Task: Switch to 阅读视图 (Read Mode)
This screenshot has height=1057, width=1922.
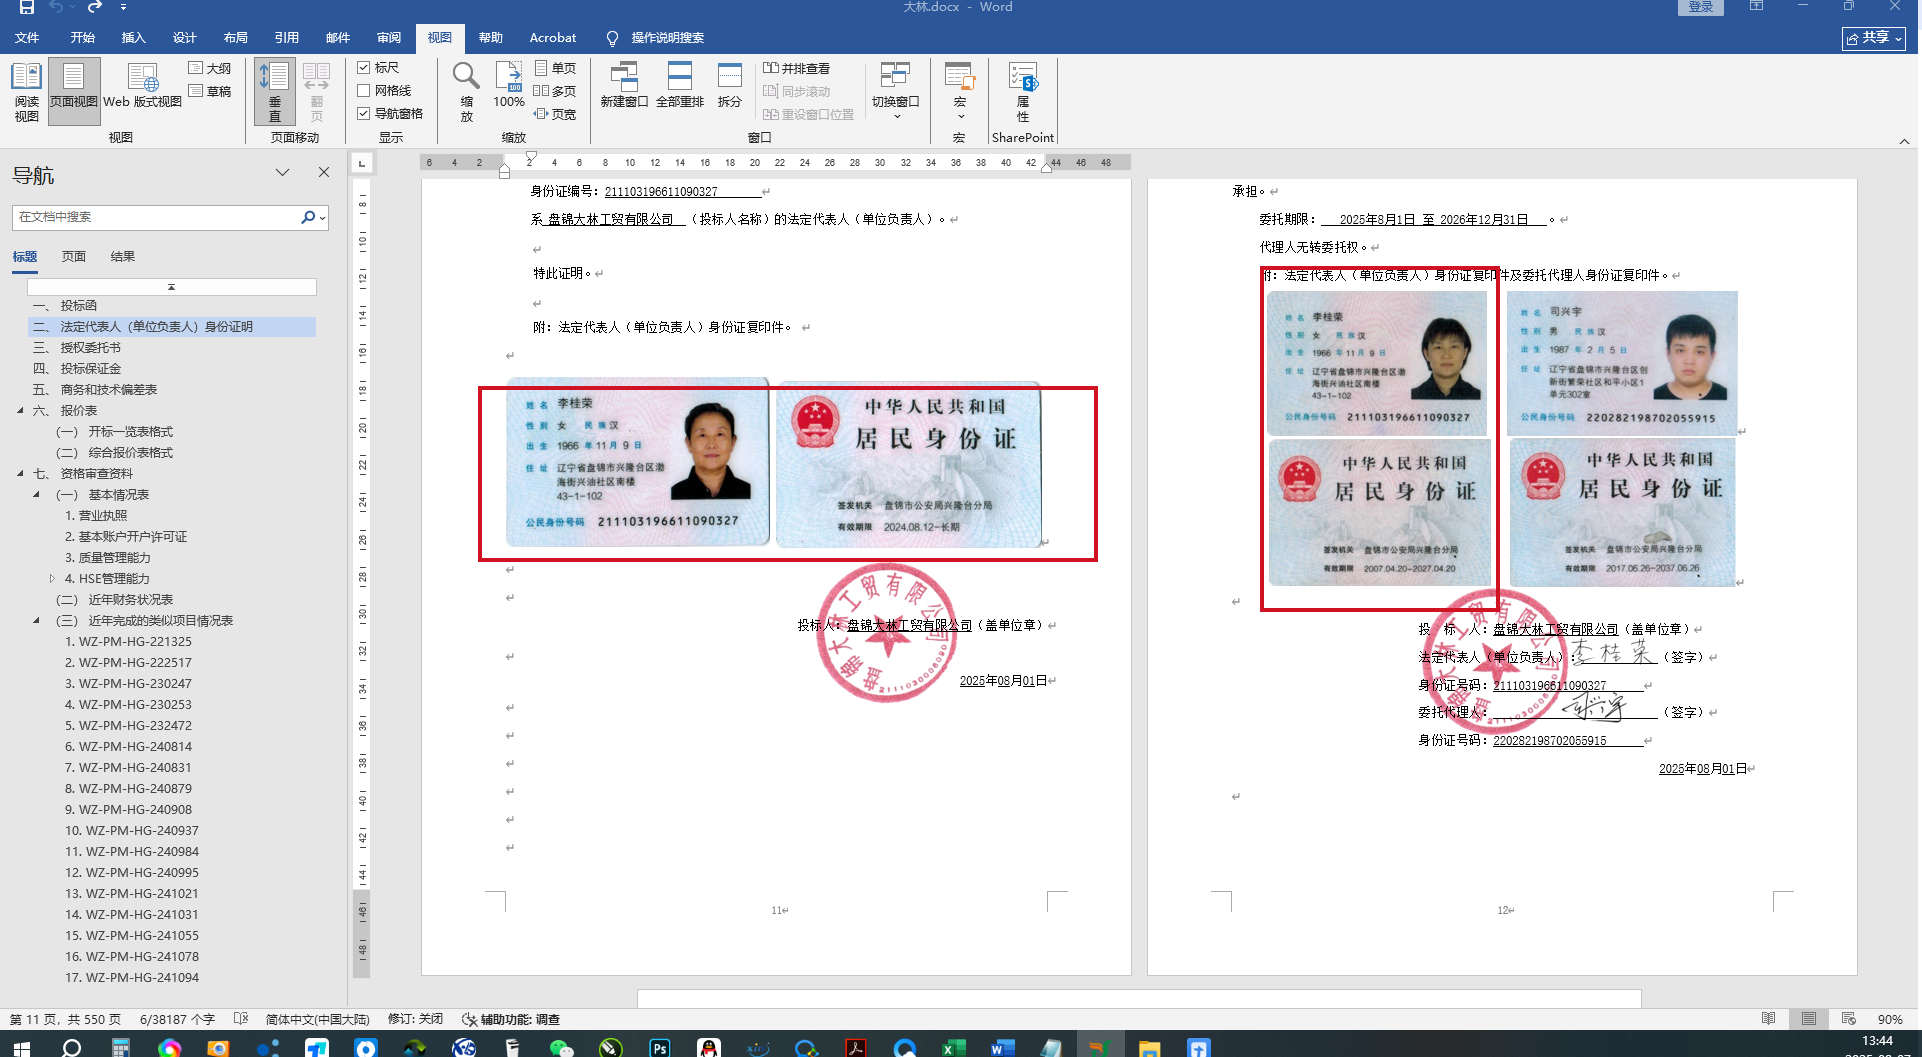Action: (x=27, y=91)
